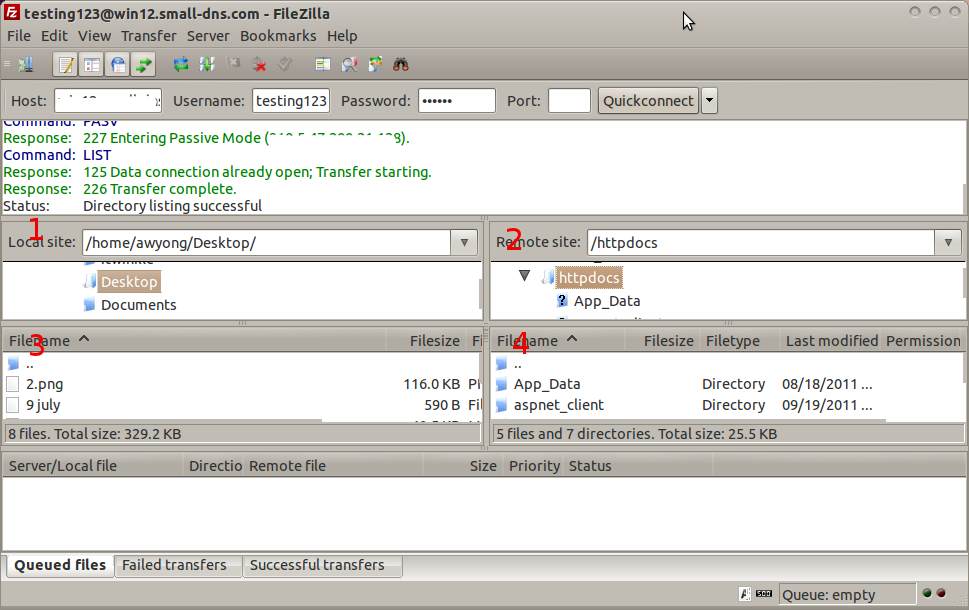Open the Quickconnect history dropdown arrow
The height and width of the screenshot is (610, 969).
coord(709,100)
